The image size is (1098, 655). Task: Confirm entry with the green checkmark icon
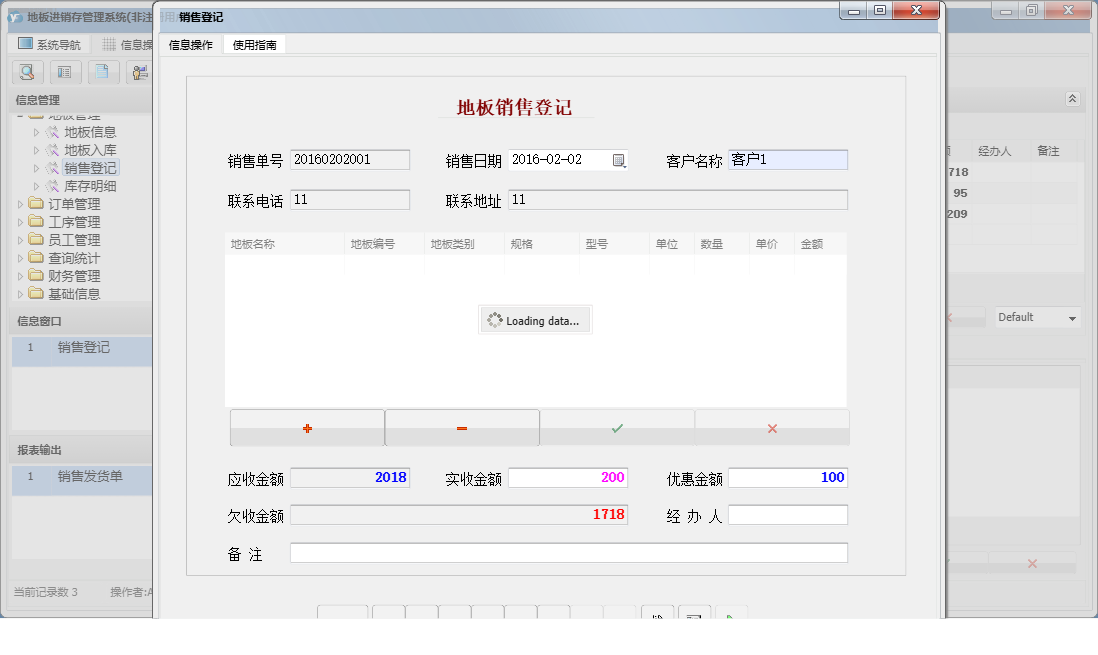[616, 427]
